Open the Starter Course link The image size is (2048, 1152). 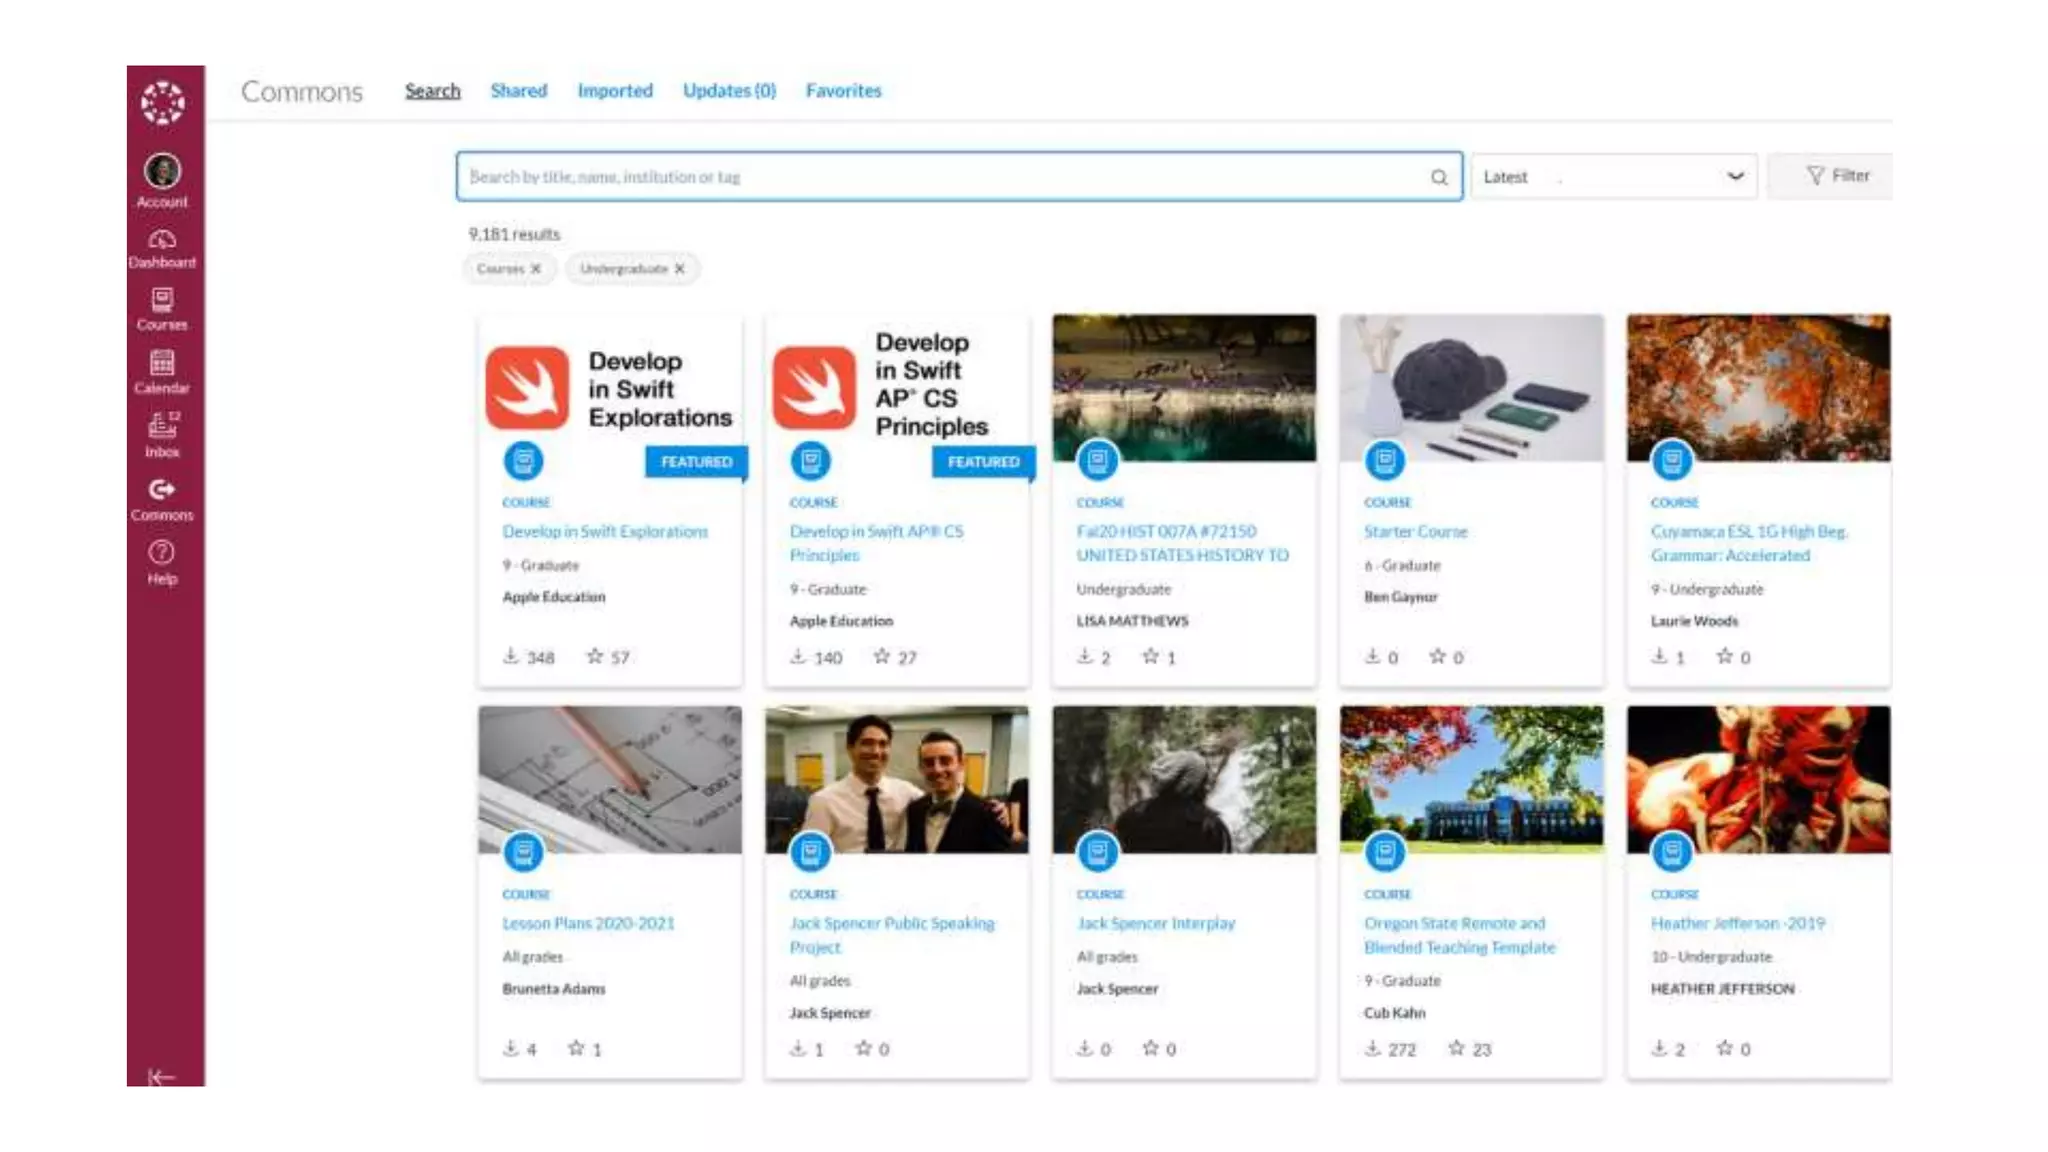(x=1415, y=531)
